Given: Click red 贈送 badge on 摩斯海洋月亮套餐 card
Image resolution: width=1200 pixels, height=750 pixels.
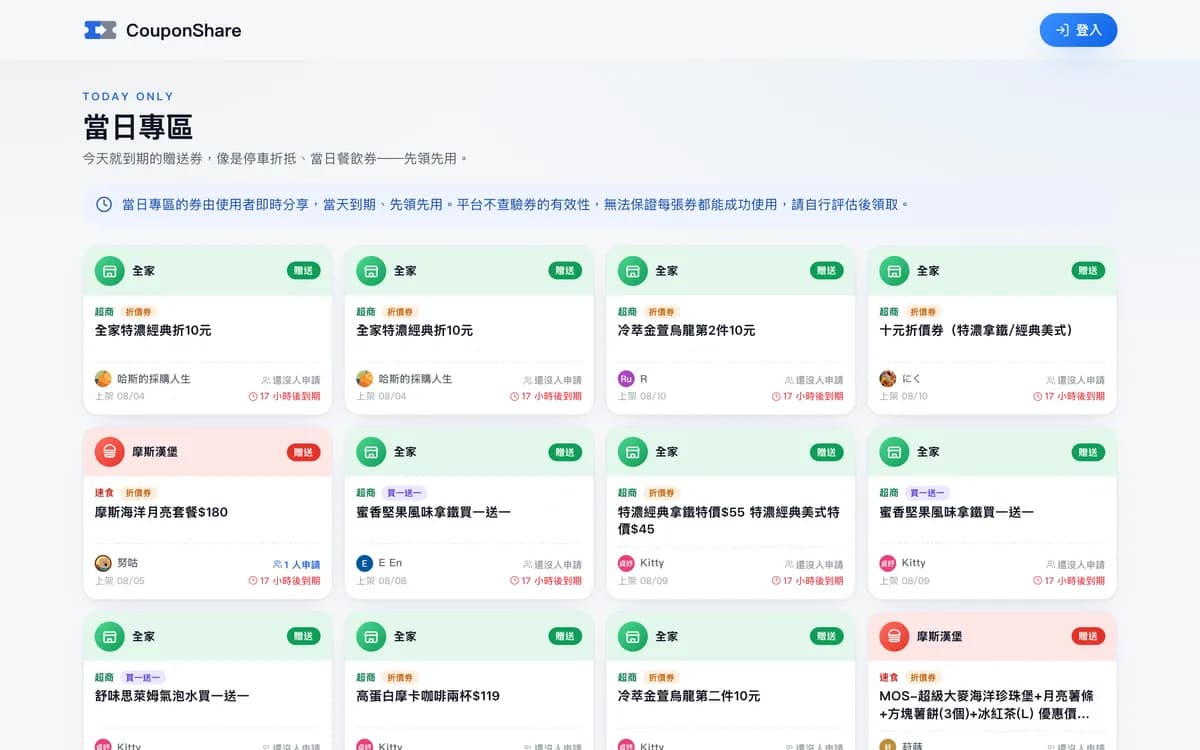Looking at the screenshot, I should pos(304,452).
